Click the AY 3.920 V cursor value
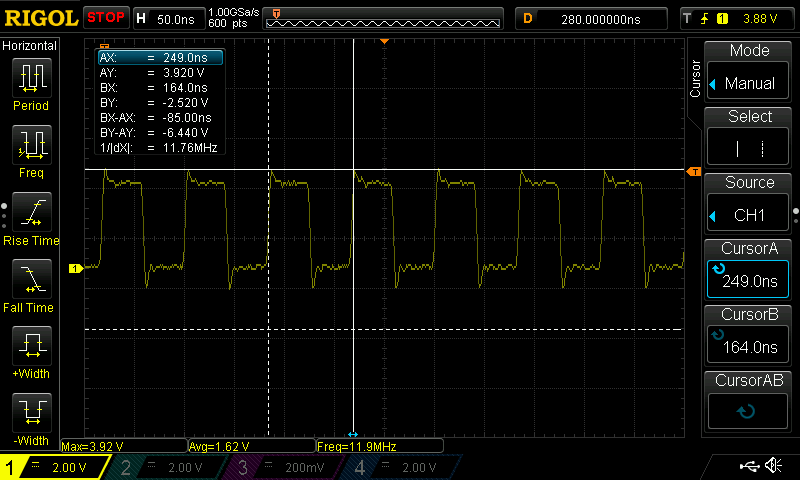 tap(184, 73)
